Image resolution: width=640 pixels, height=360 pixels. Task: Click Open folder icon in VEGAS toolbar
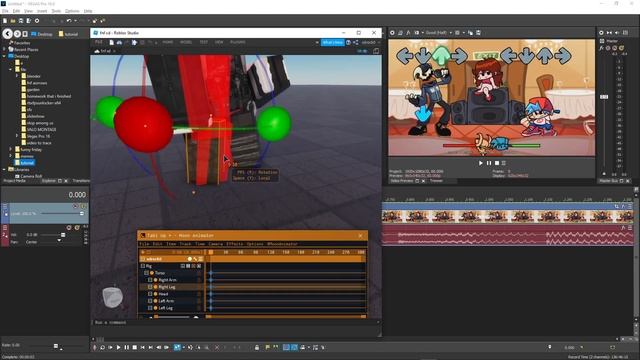(x=13, y=20)
